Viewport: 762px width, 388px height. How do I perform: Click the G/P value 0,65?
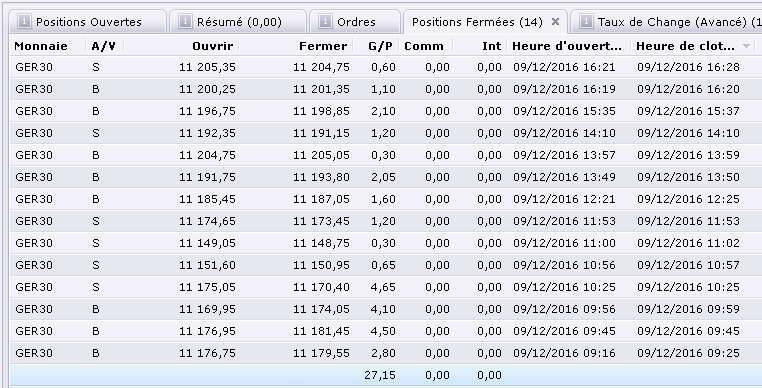(x=383, y=265)
